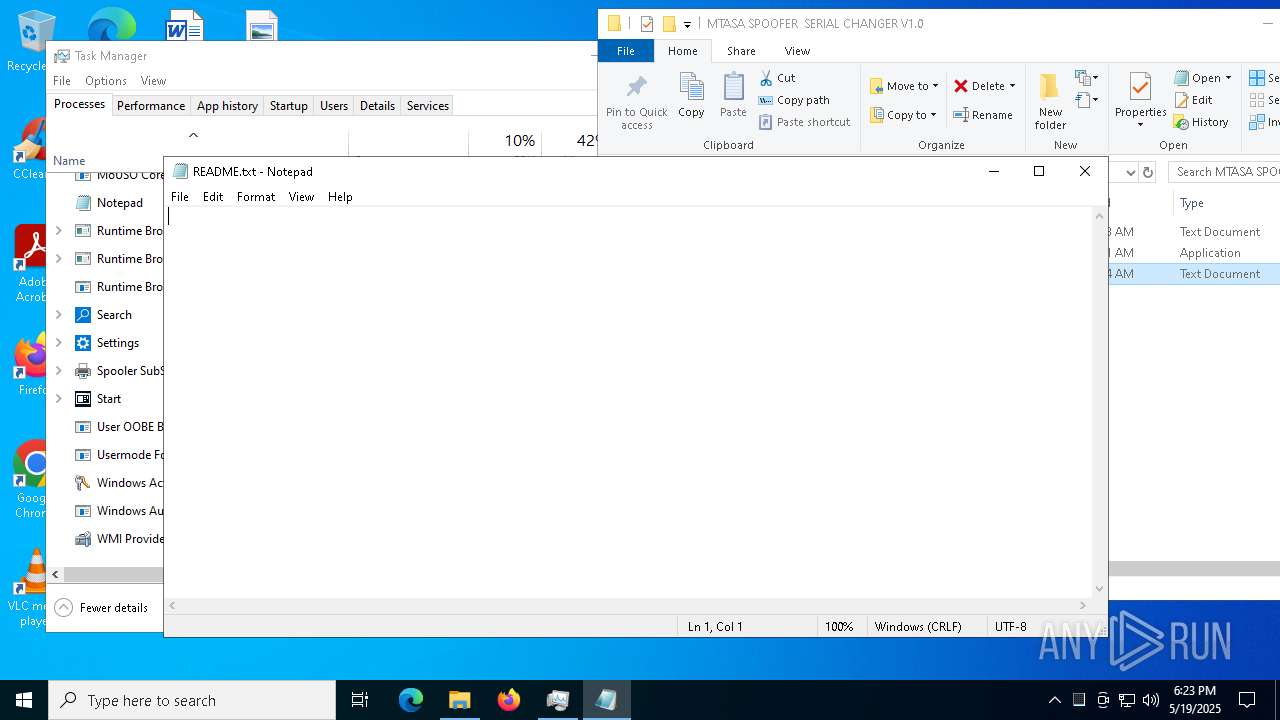Open the Windows Start menu
1280x720 pixels.
[24, 700]
